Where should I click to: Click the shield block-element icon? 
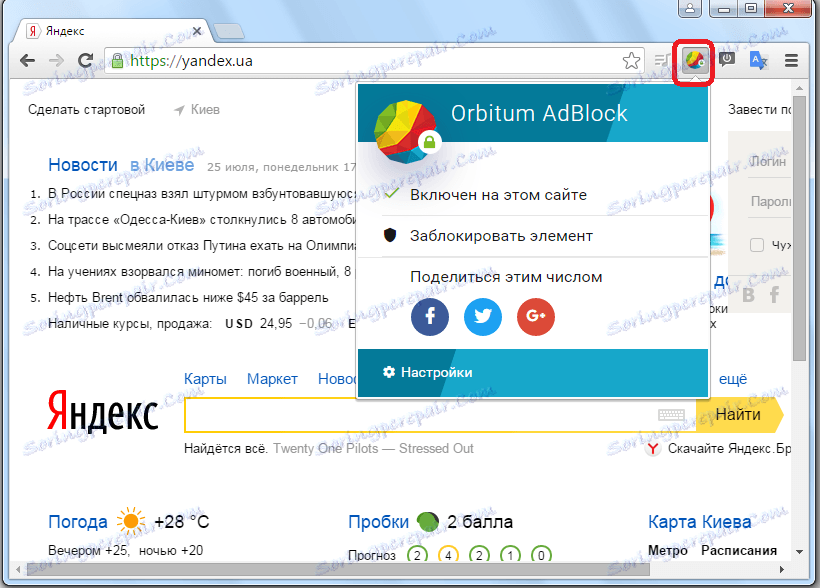click(x=390, y=235)
